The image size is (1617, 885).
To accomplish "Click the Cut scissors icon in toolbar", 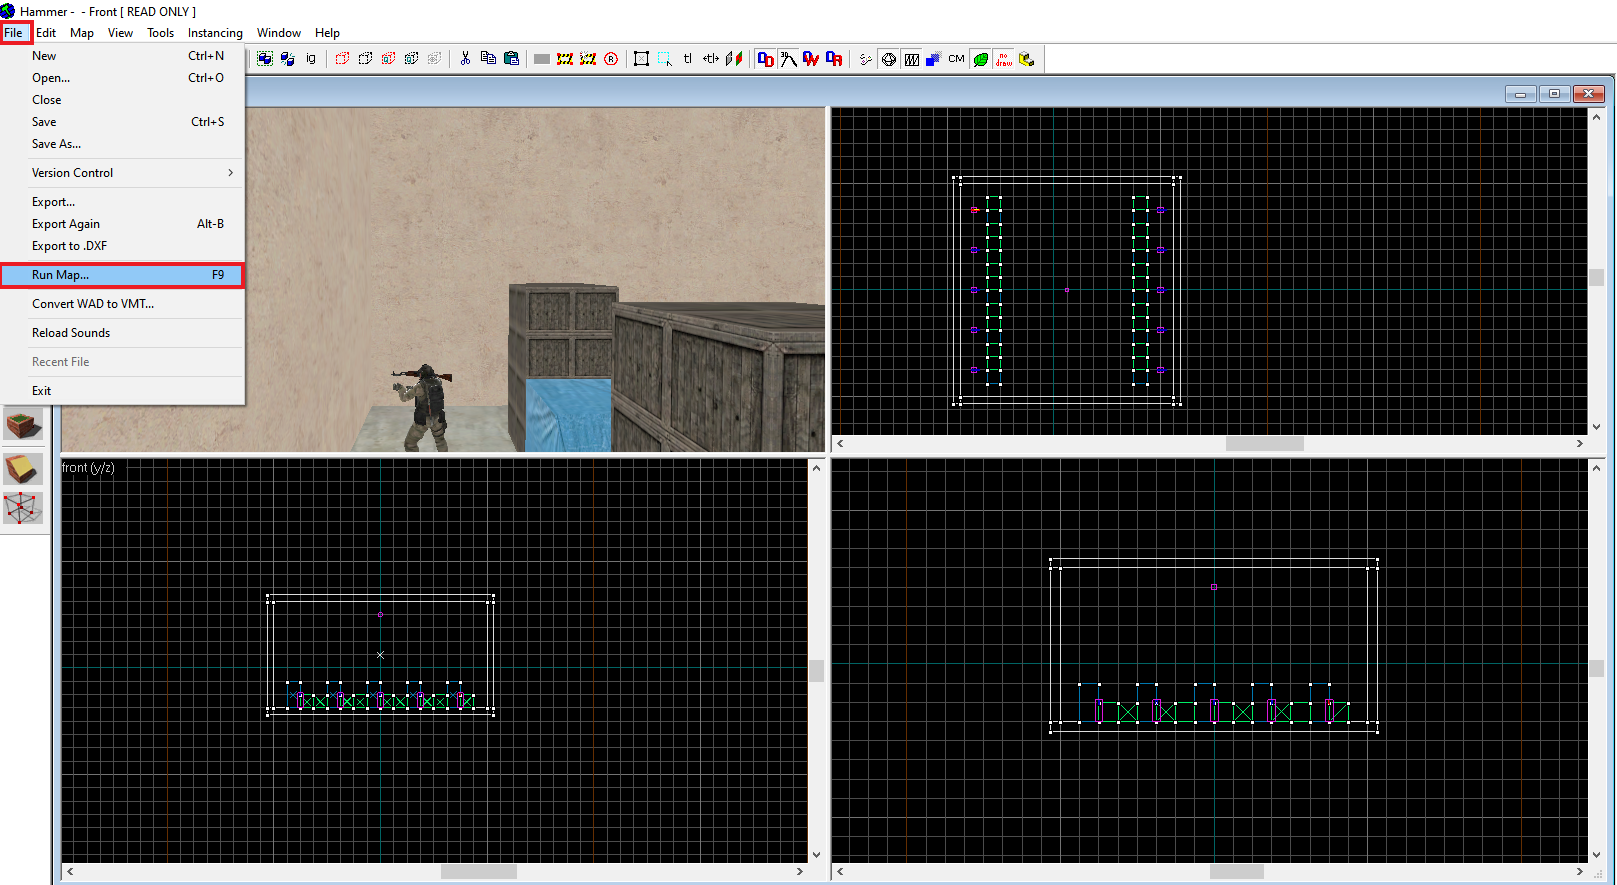I will [465, 59].
